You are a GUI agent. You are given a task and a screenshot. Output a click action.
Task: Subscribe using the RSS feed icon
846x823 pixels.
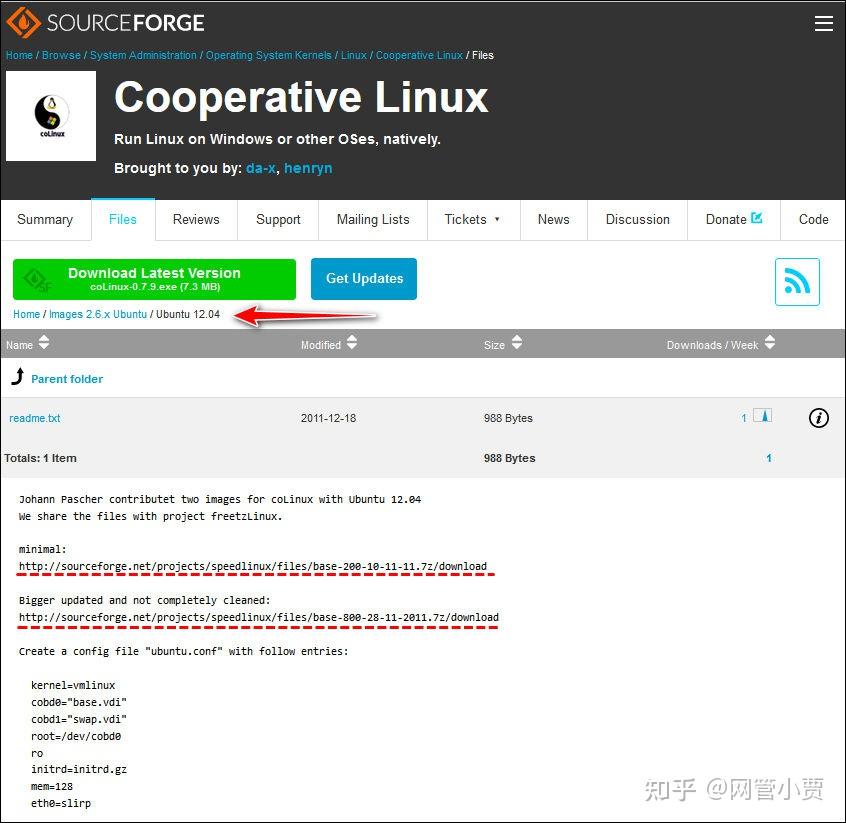point(797,282)
